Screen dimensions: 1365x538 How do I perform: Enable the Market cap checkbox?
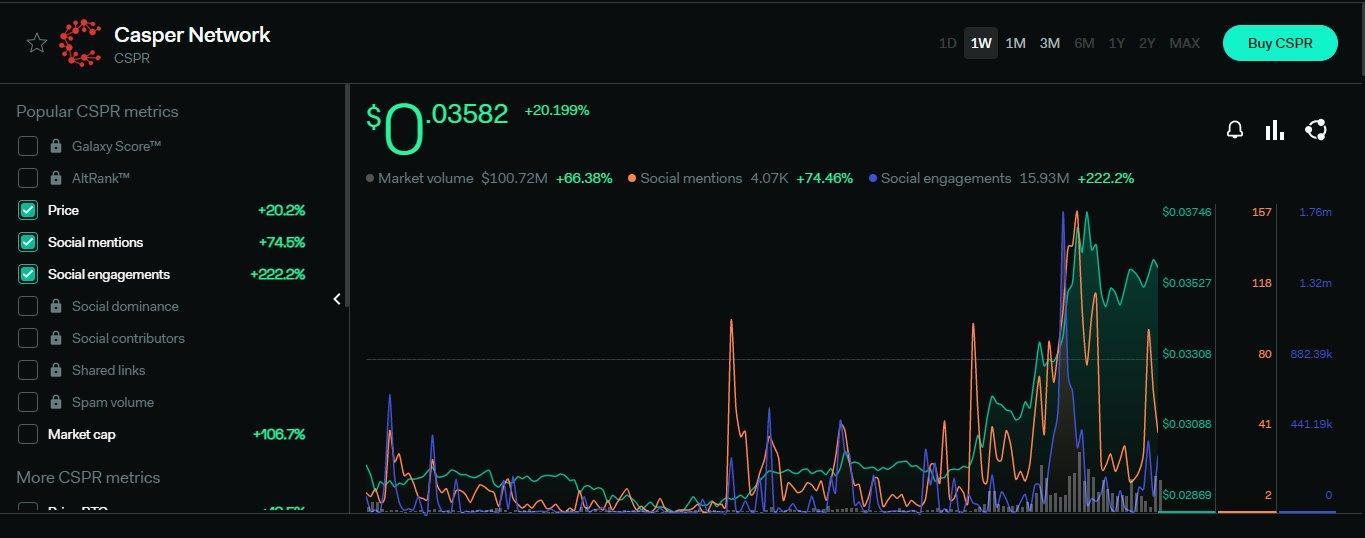[x=28, y=434]
